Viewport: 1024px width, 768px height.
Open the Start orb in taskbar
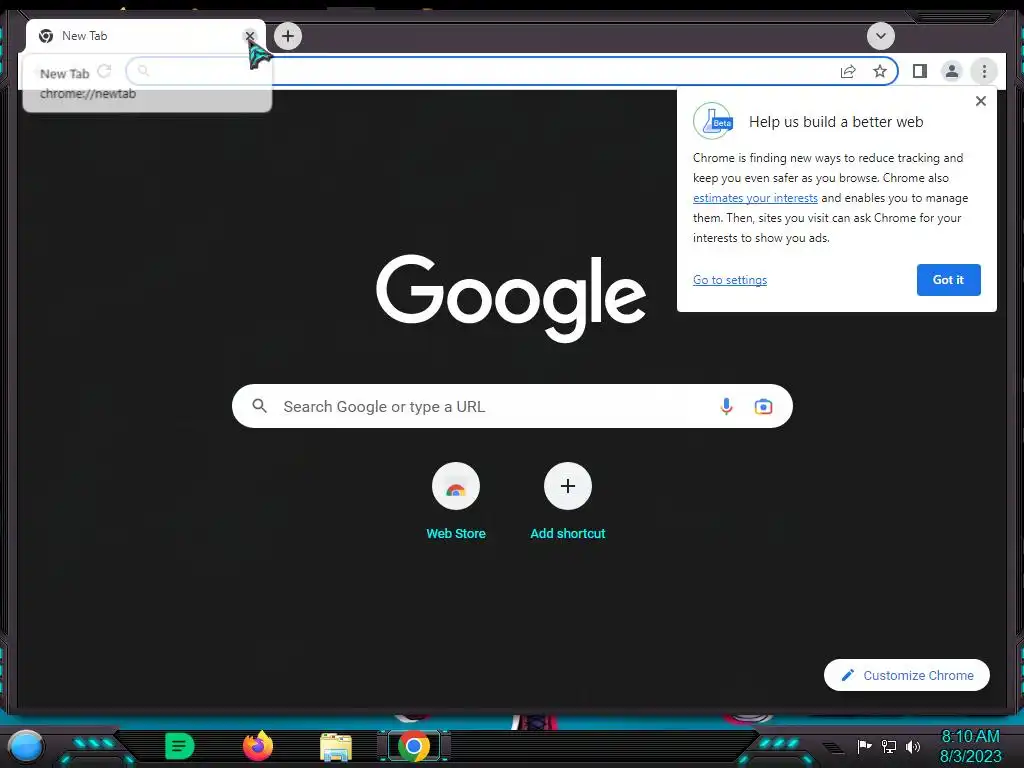point(26,746)
